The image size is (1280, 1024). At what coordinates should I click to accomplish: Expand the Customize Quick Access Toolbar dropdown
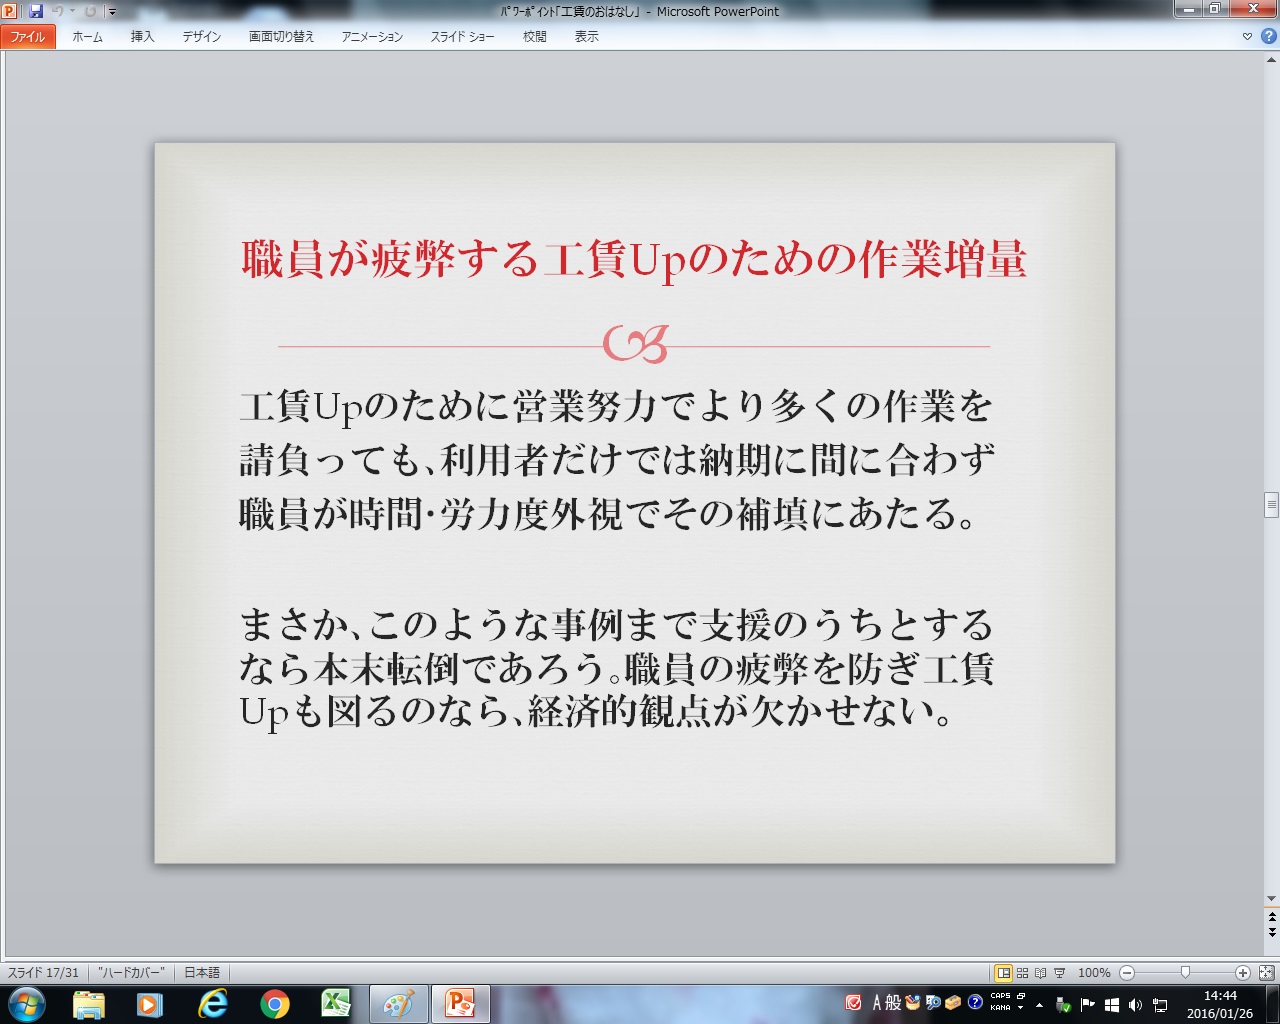coord(112,12)
